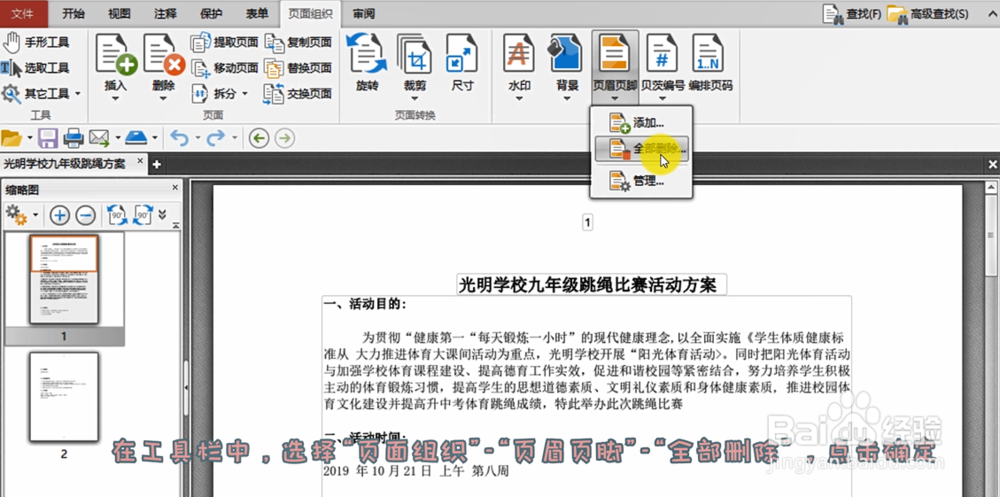
Task: Zoom in thumbnails with plus icon
Action: (59, 215)
